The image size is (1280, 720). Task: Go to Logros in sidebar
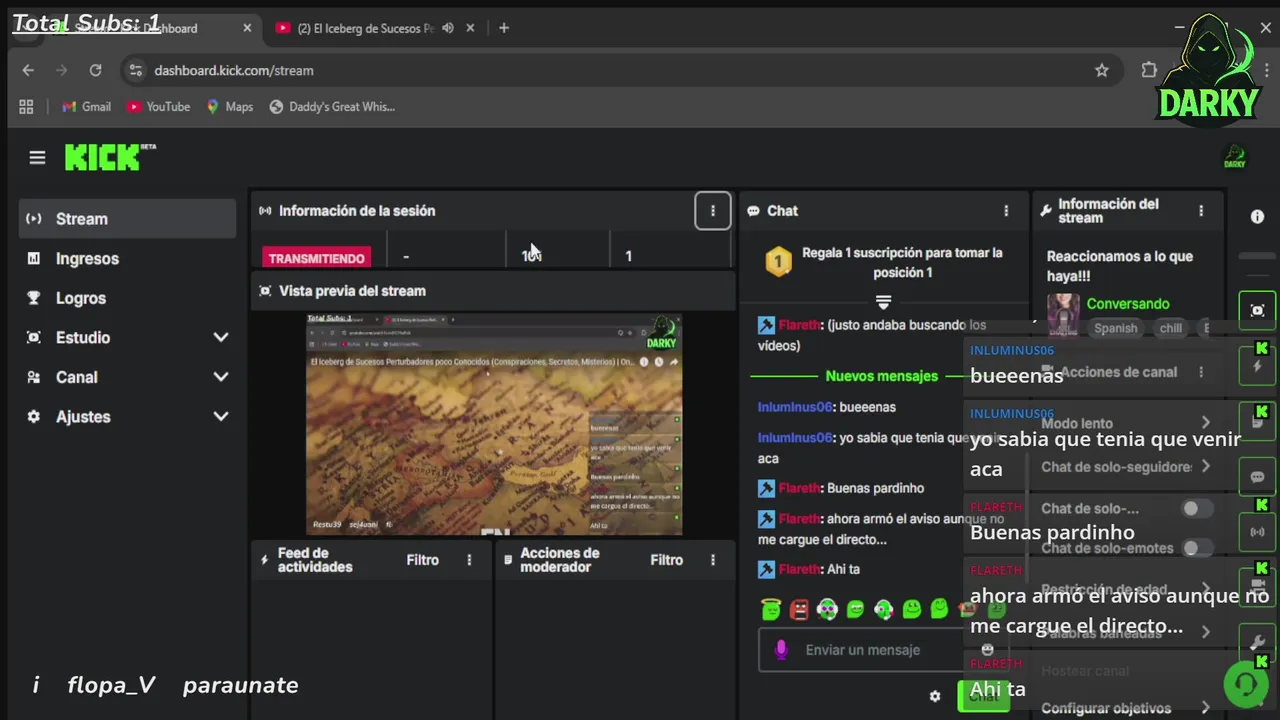coord(127,298)
